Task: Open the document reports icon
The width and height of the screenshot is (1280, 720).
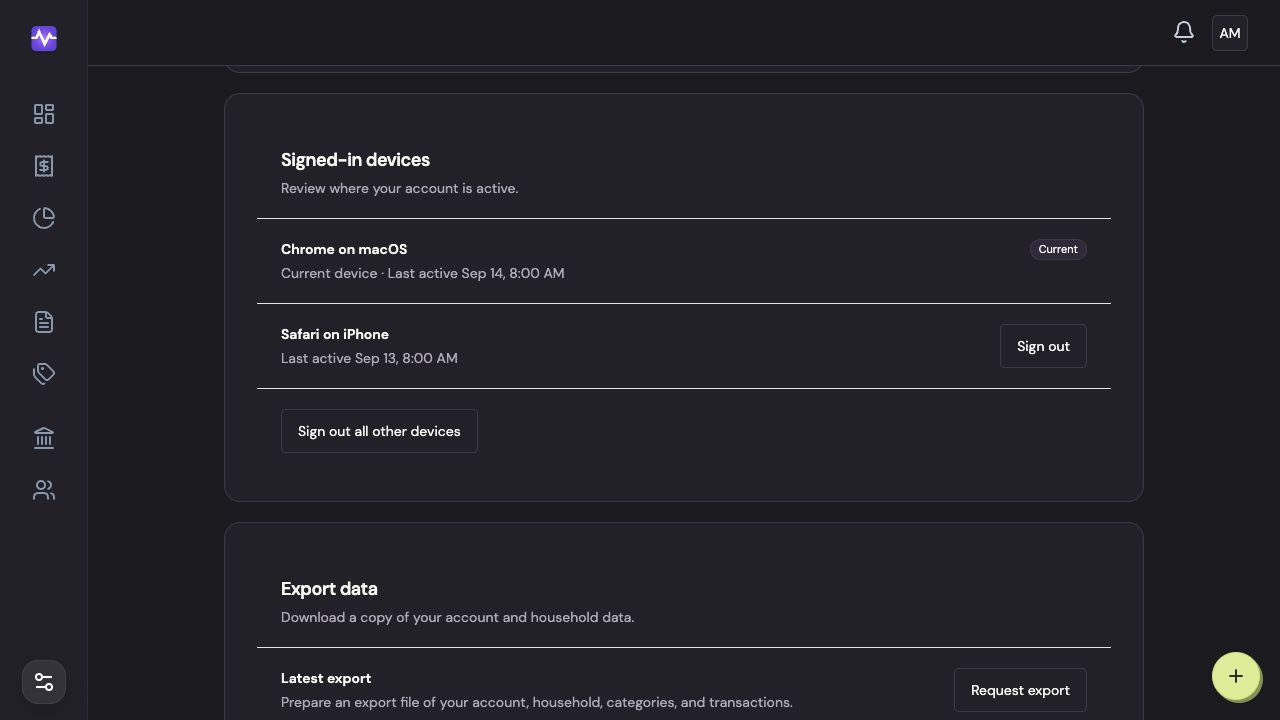Action: (44, 322)
